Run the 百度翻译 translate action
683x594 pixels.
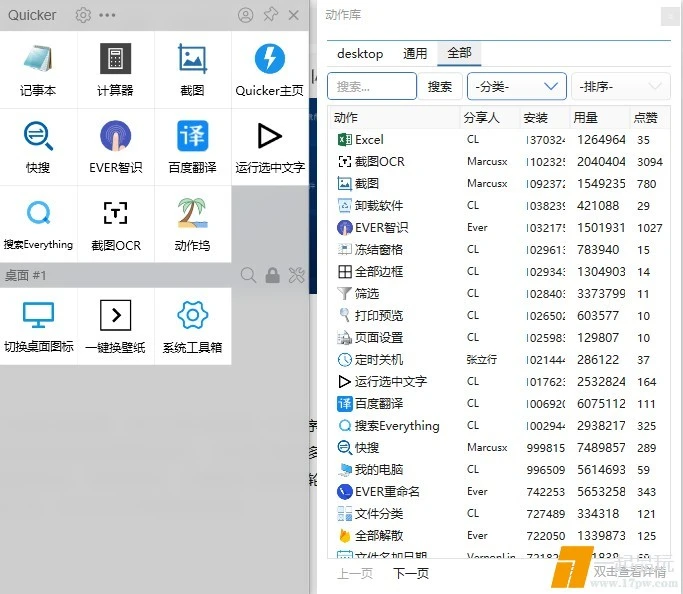(192, 146)
